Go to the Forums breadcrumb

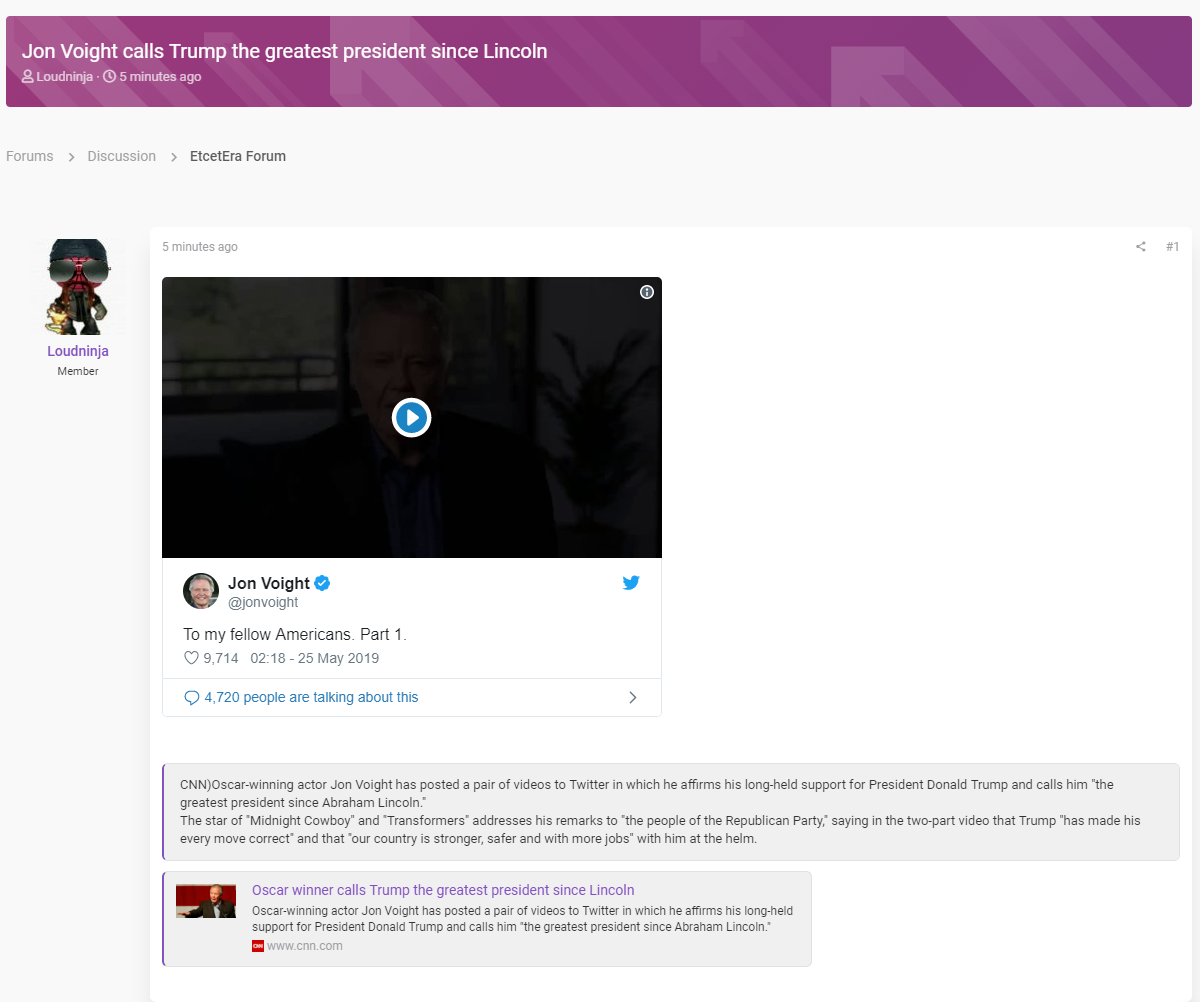(x=30, y=156)
